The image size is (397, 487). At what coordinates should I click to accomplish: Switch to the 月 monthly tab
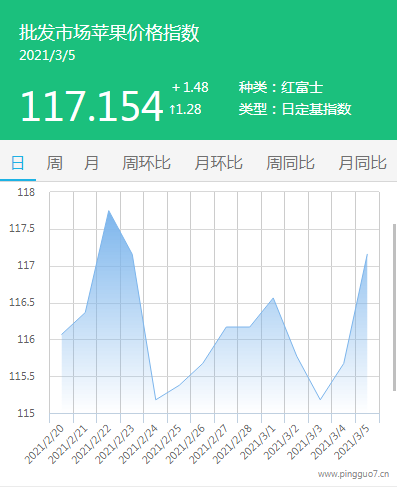point(91,163)
